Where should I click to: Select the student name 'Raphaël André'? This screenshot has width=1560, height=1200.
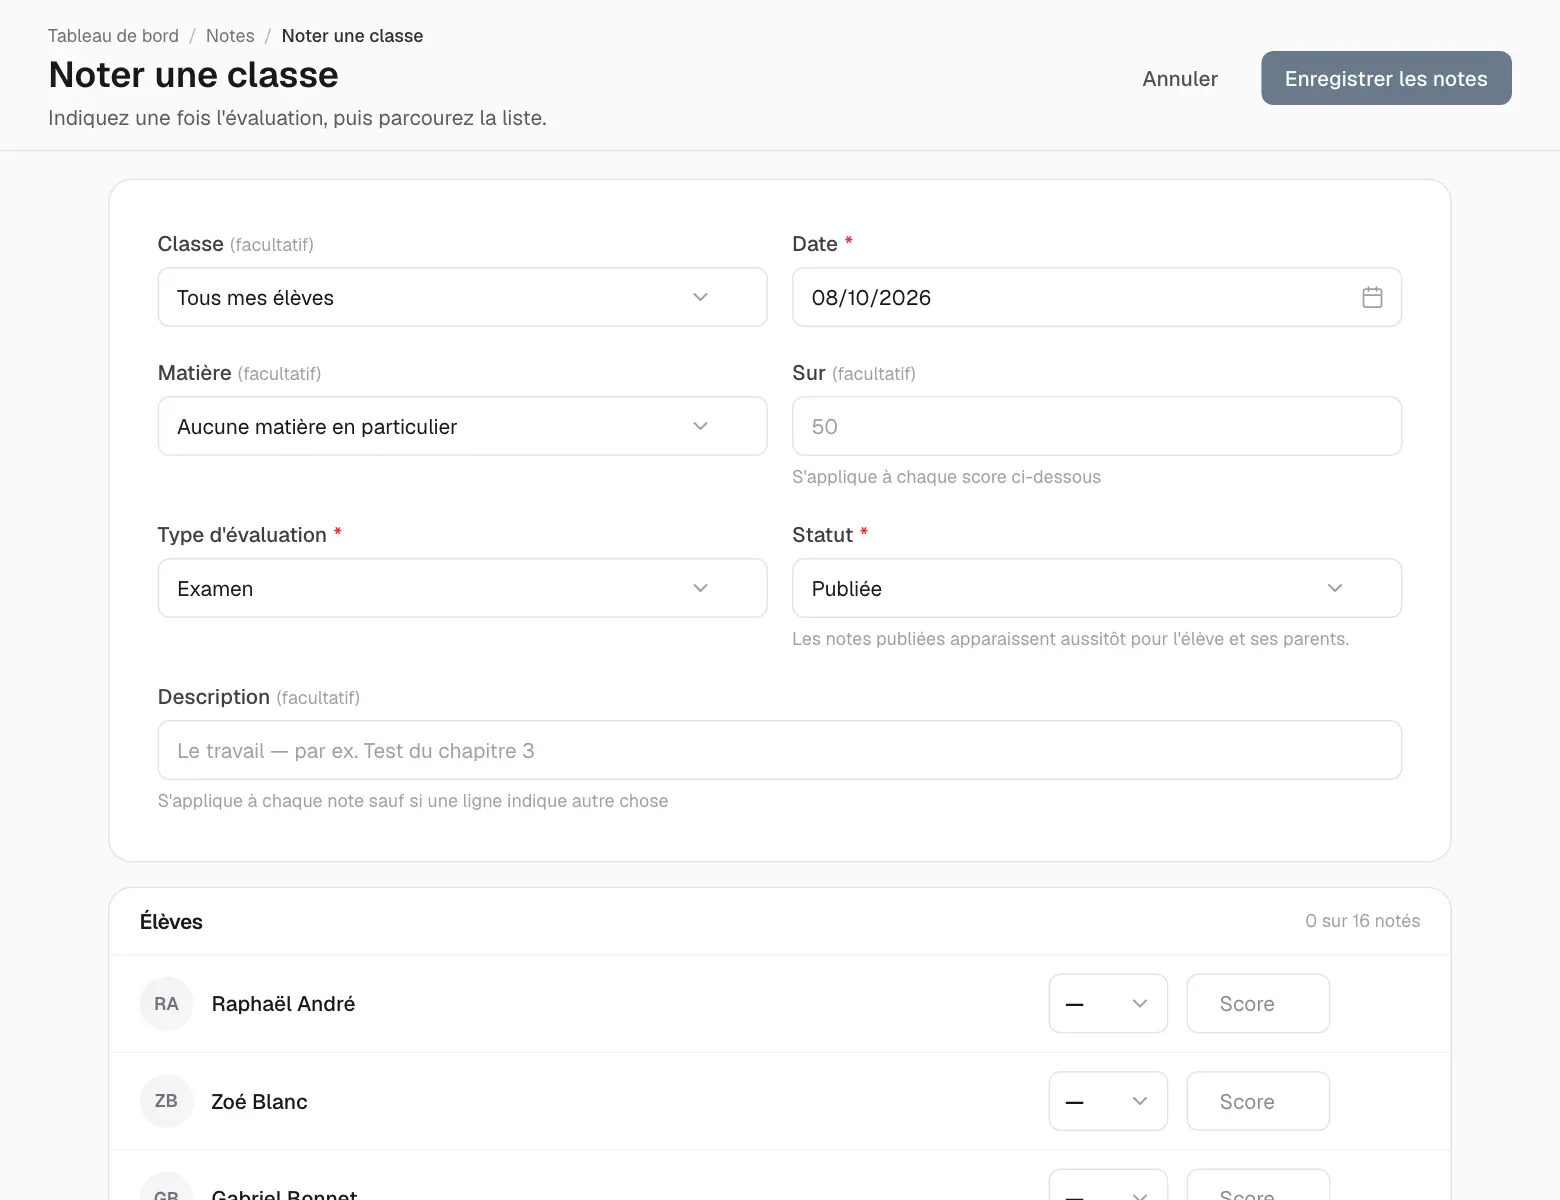pos(283,1003)
